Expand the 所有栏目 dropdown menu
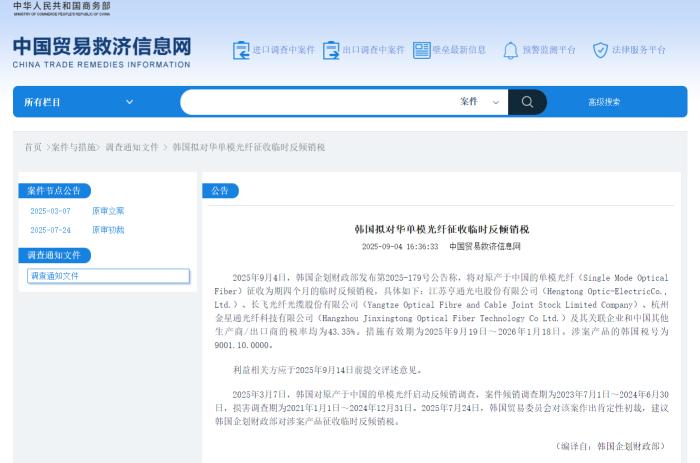 (79, 102)
